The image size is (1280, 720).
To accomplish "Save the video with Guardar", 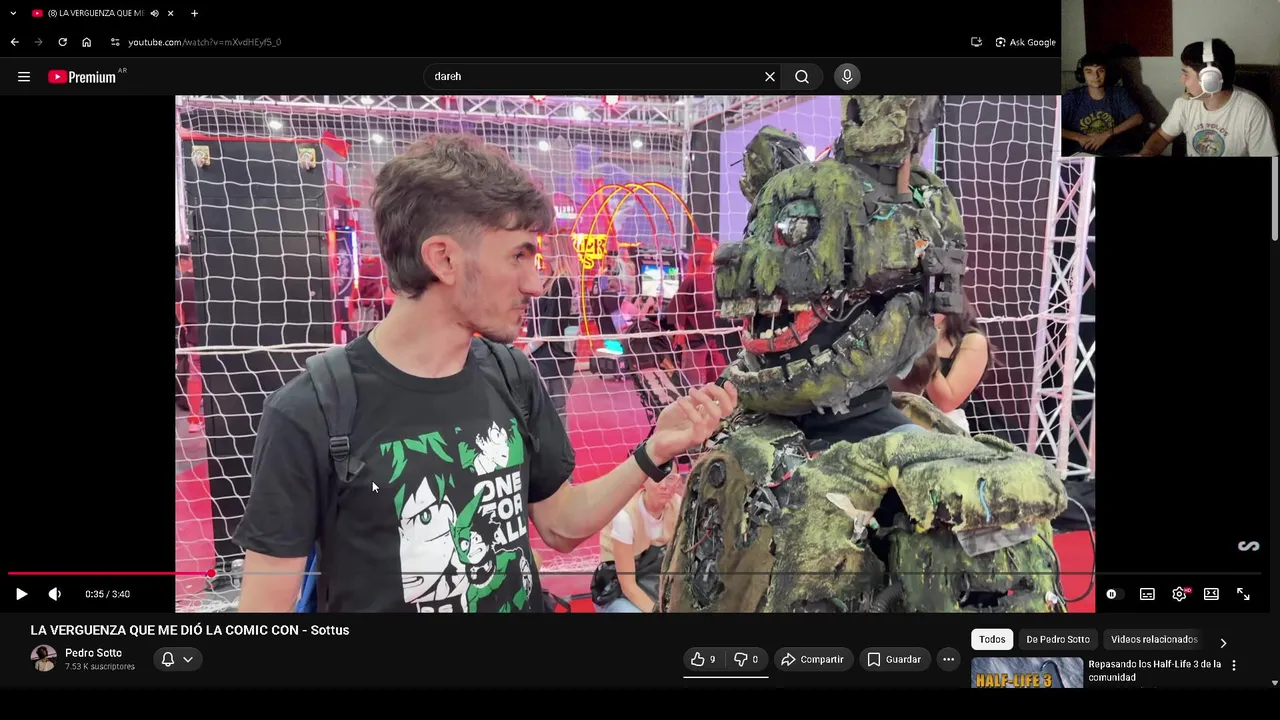I will [x=893, y=659].
